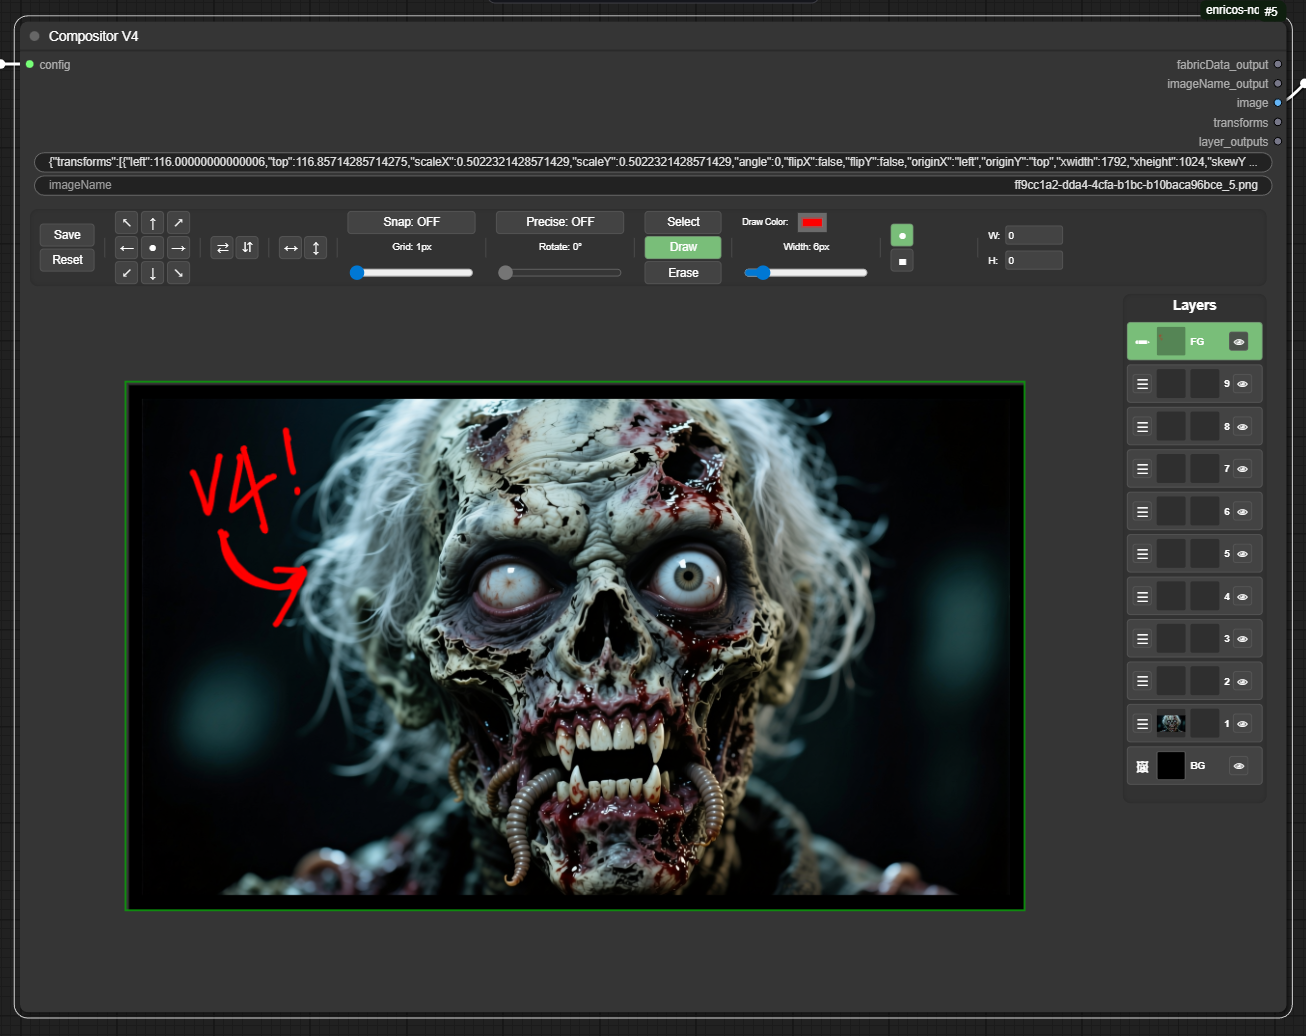Click the Reset button
Image resolution: width=1306 pixels, height=1036 pixels.
pyautogui.click(x=67, y=260)
